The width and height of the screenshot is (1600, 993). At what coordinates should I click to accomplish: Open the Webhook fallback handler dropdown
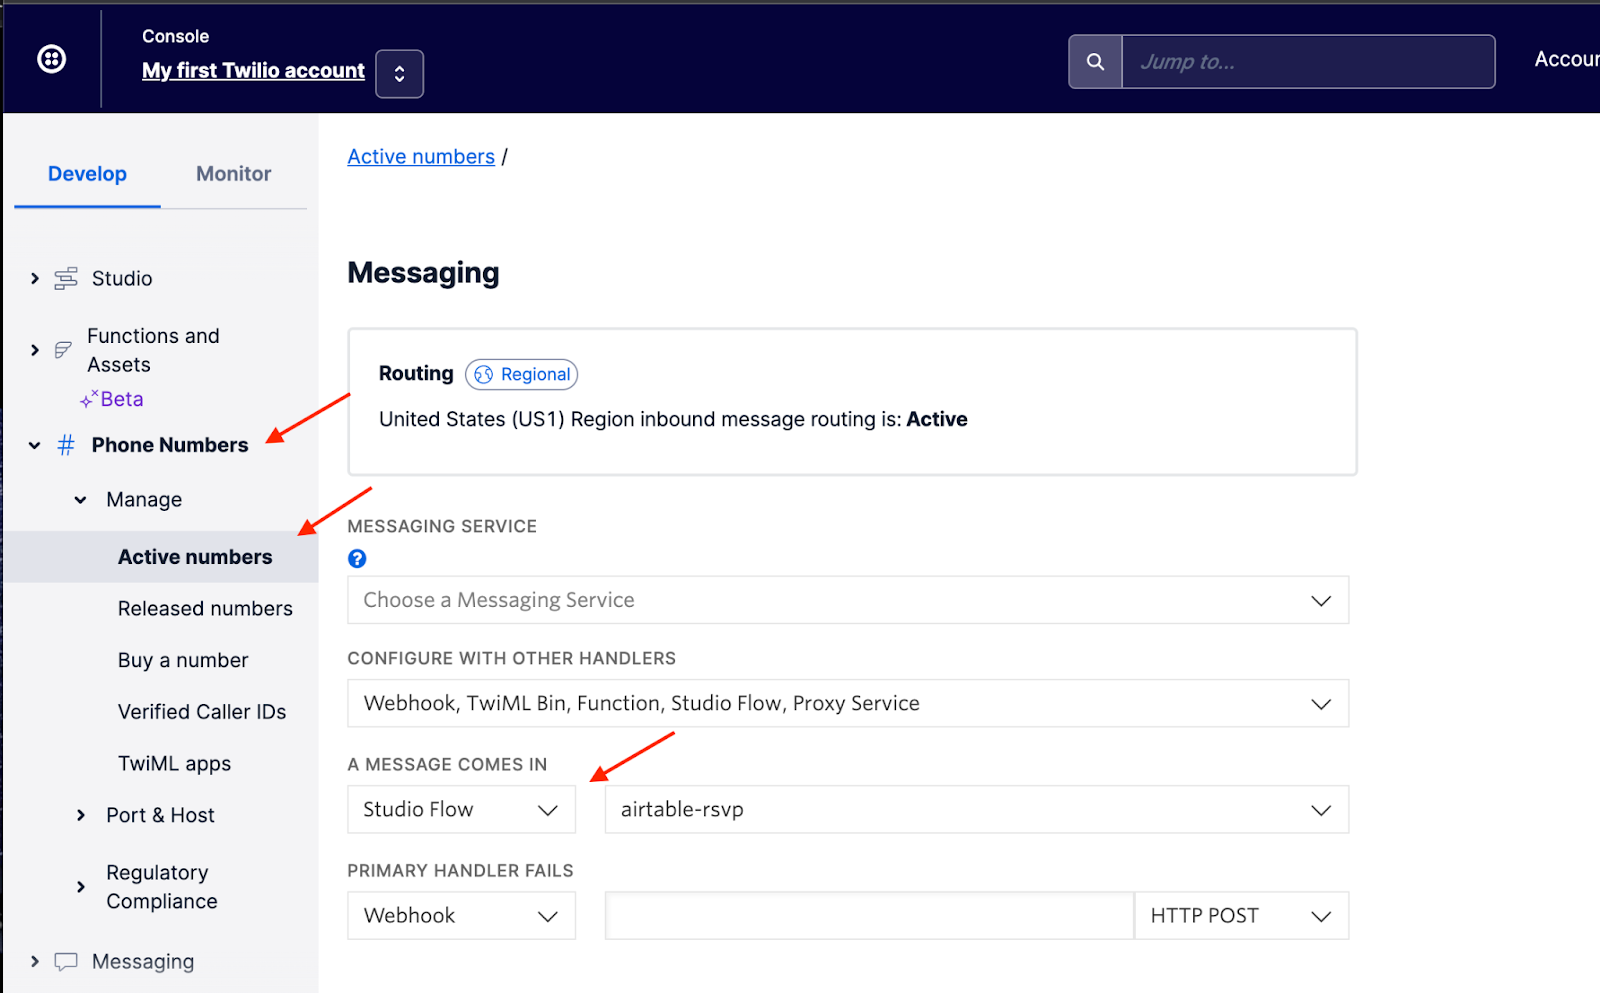[461, 916]
